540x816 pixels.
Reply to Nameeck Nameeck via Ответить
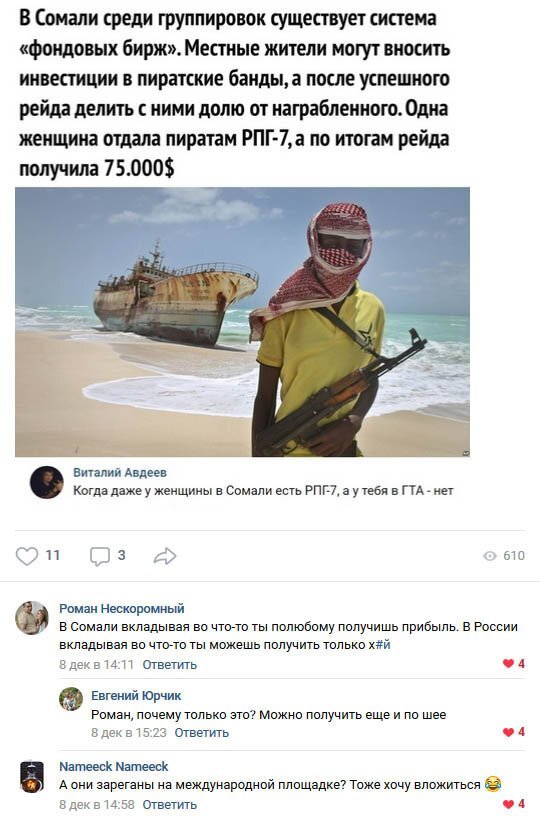click(x=170, y=805)
